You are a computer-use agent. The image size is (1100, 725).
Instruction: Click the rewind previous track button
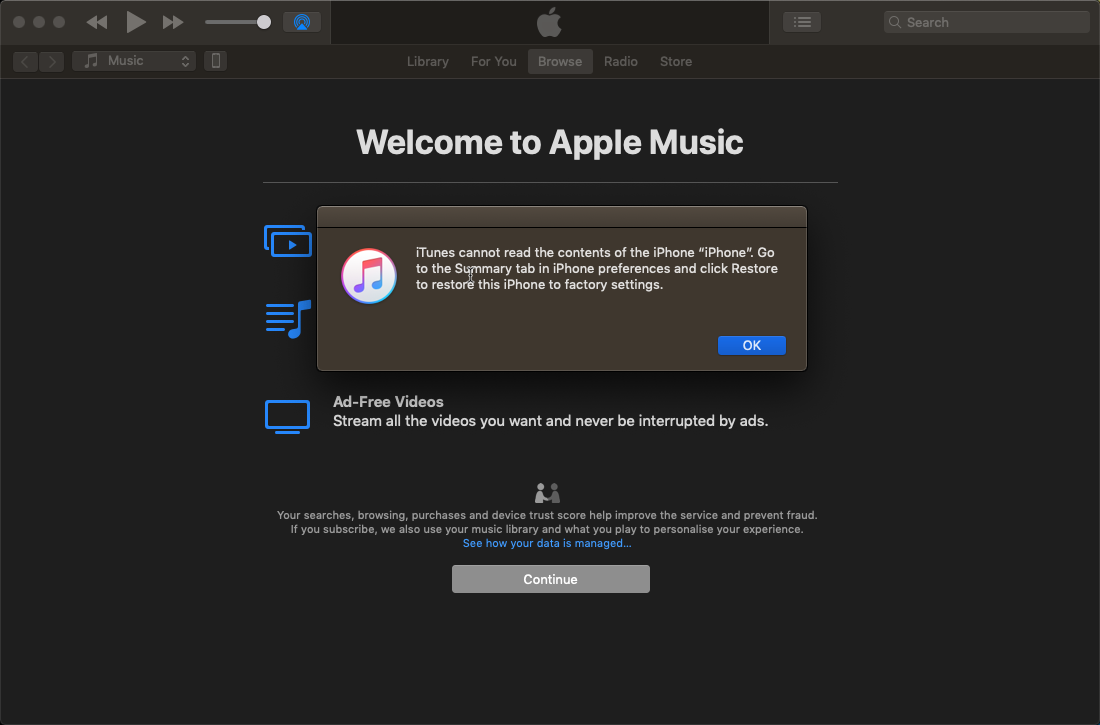[97, 22]
